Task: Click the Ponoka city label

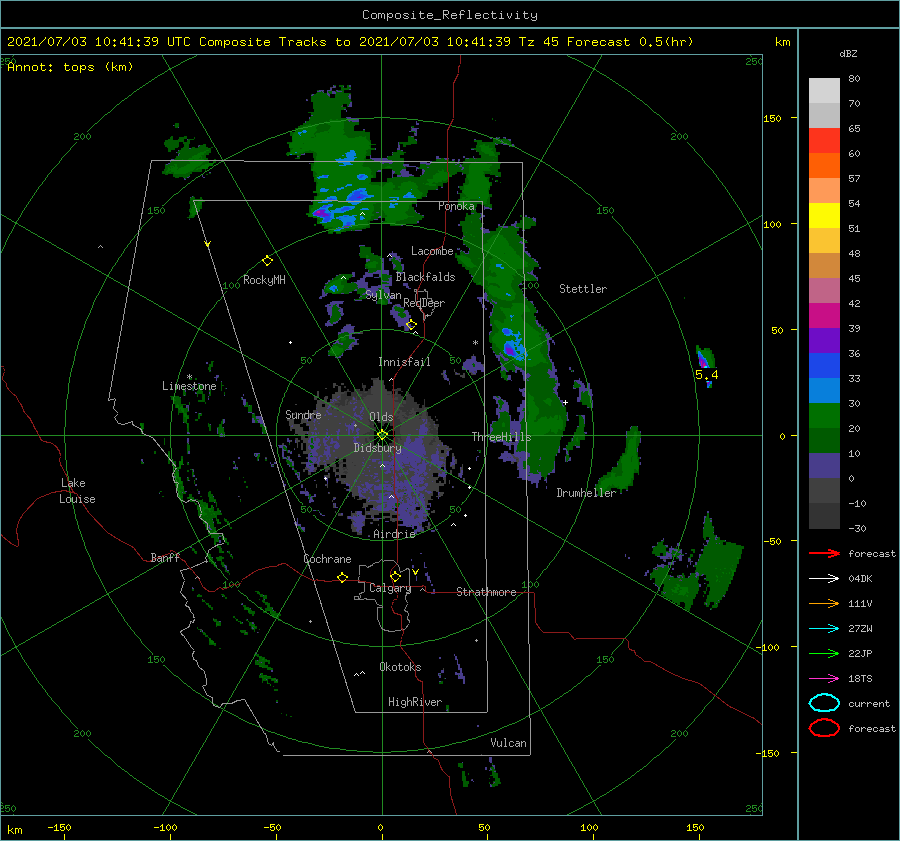Action: [x=456, y=206]
